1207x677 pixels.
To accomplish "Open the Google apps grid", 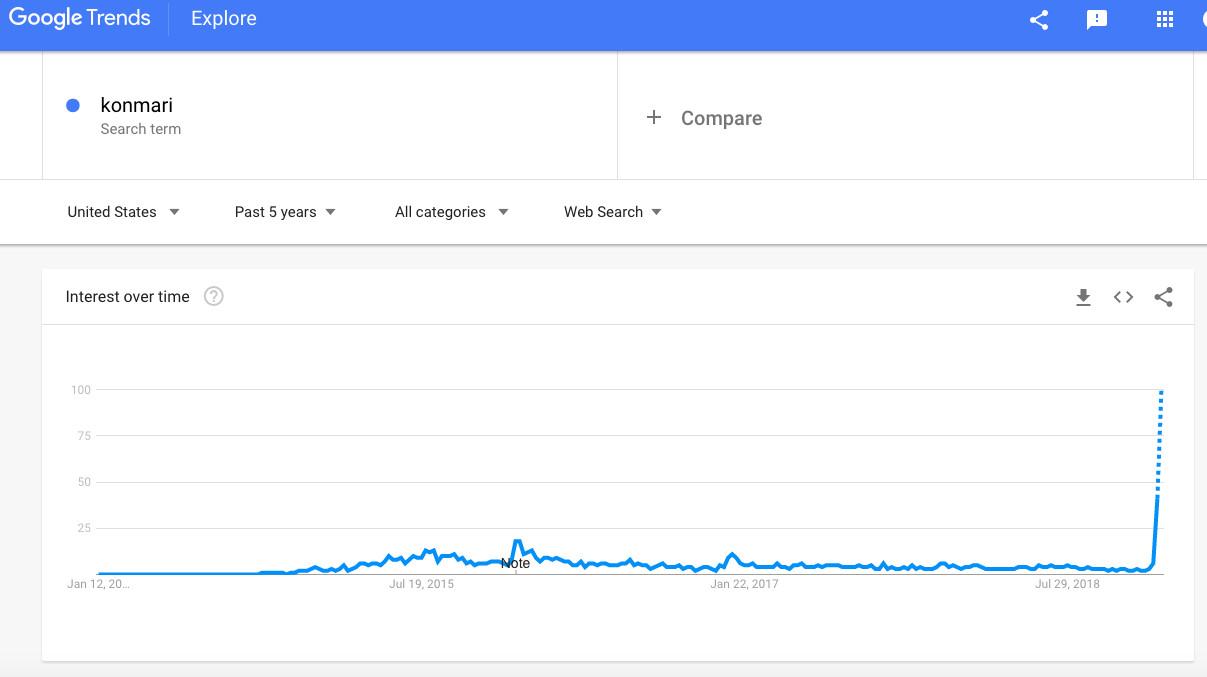I will (1164, 19).
